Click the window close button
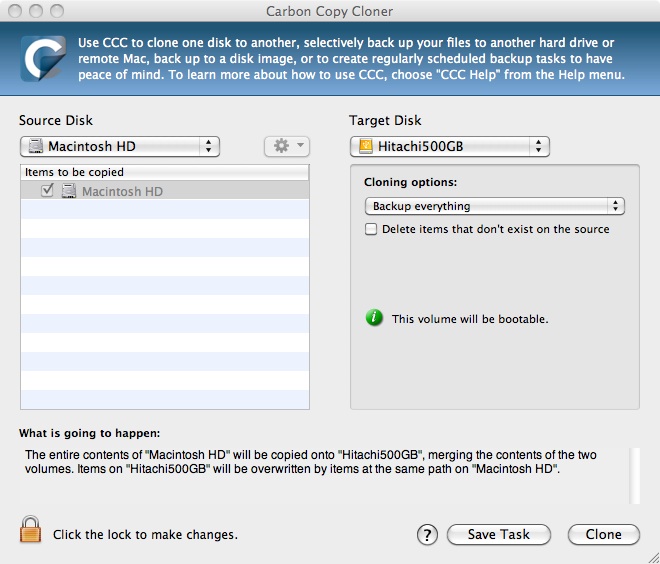Viewport: 660px width, 564px height. (x=15, y=11)
